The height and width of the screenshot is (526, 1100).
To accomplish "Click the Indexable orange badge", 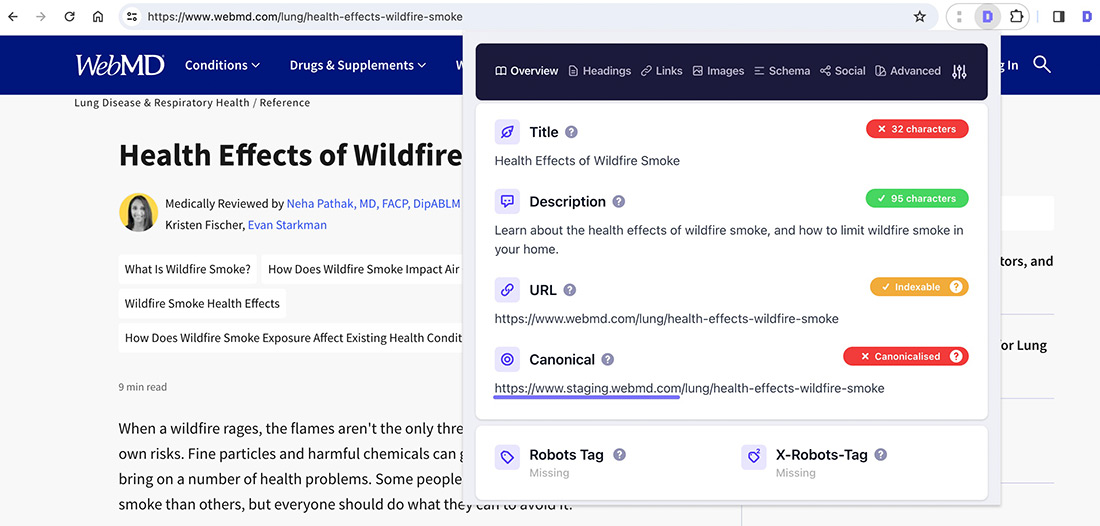I will (919, 287).
